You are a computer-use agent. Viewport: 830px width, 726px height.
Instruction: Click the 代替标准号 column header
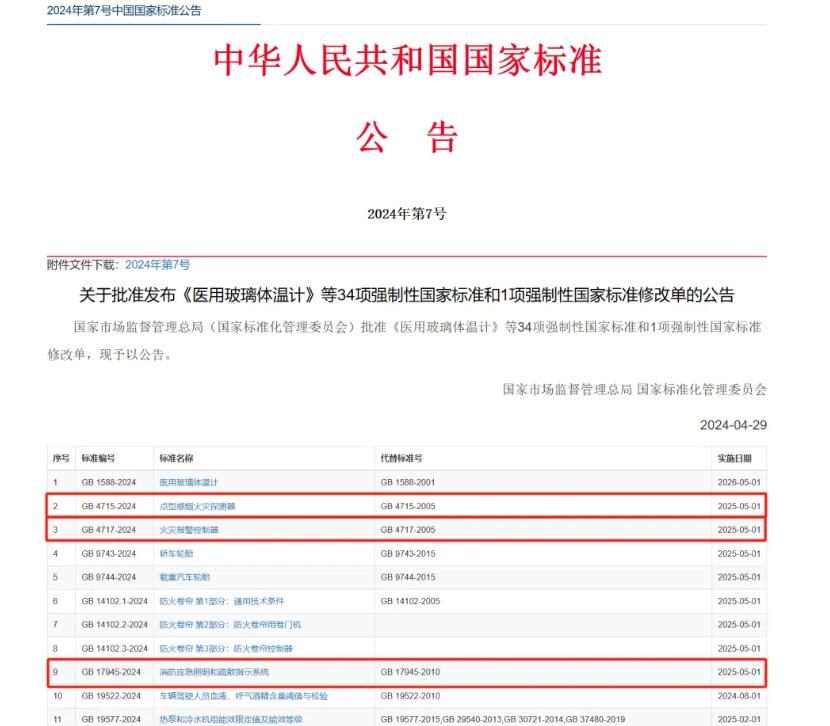(401, 458)
